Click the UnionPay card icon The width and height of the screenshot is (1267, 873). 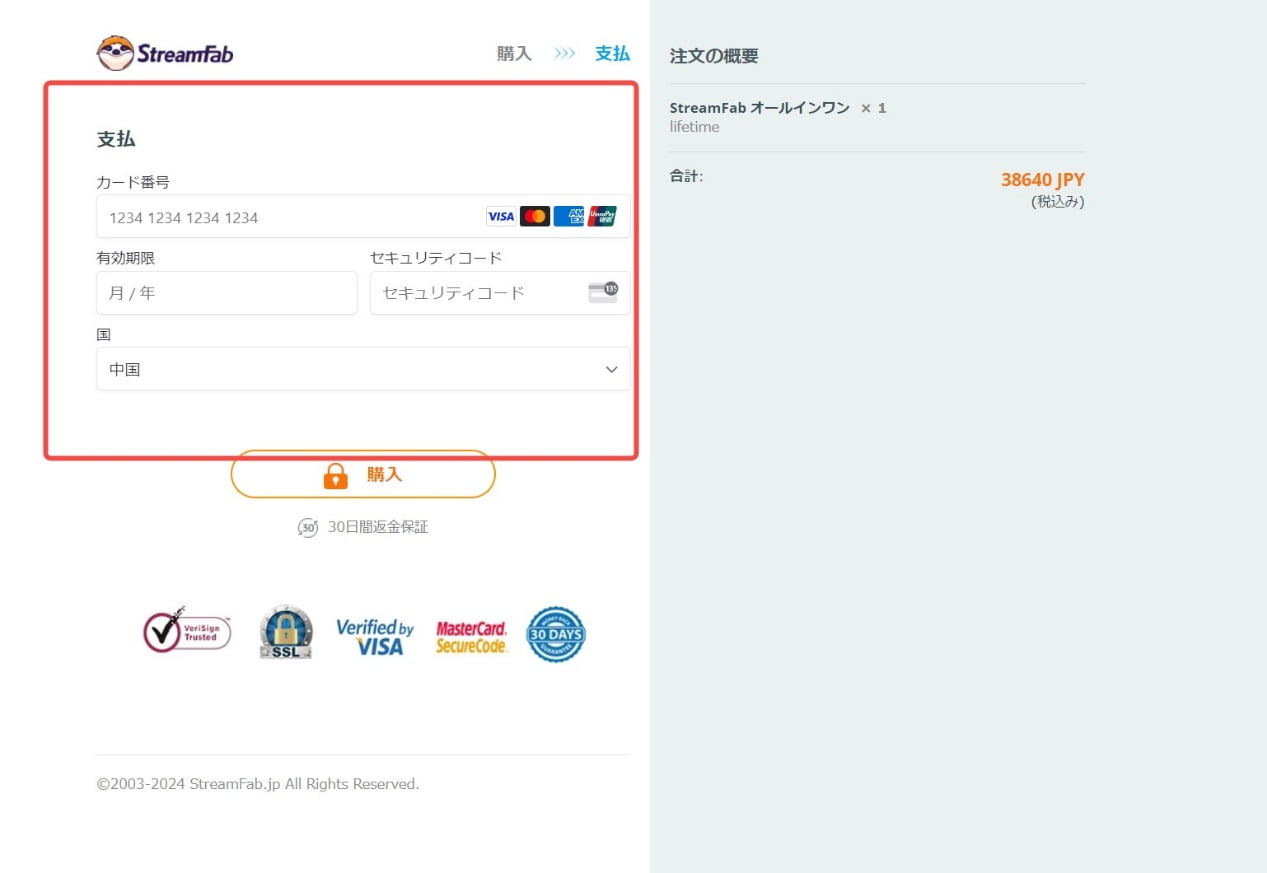(602, 216)
